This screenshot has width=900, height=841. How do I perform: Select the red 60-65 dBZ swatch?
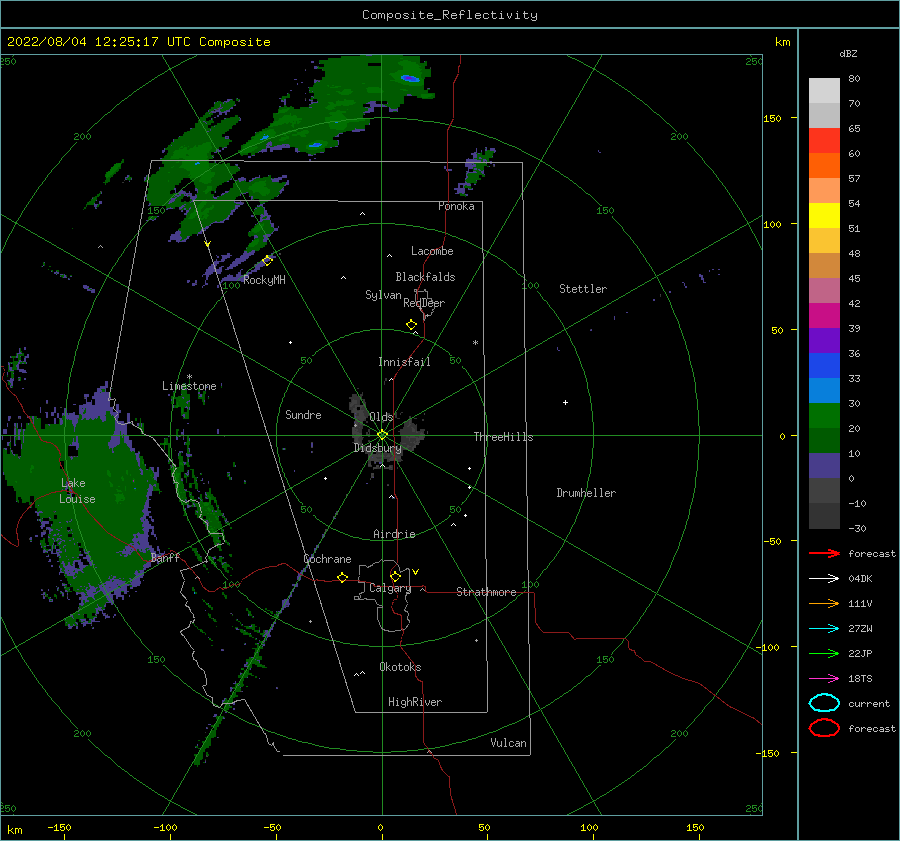pos(824,141)
